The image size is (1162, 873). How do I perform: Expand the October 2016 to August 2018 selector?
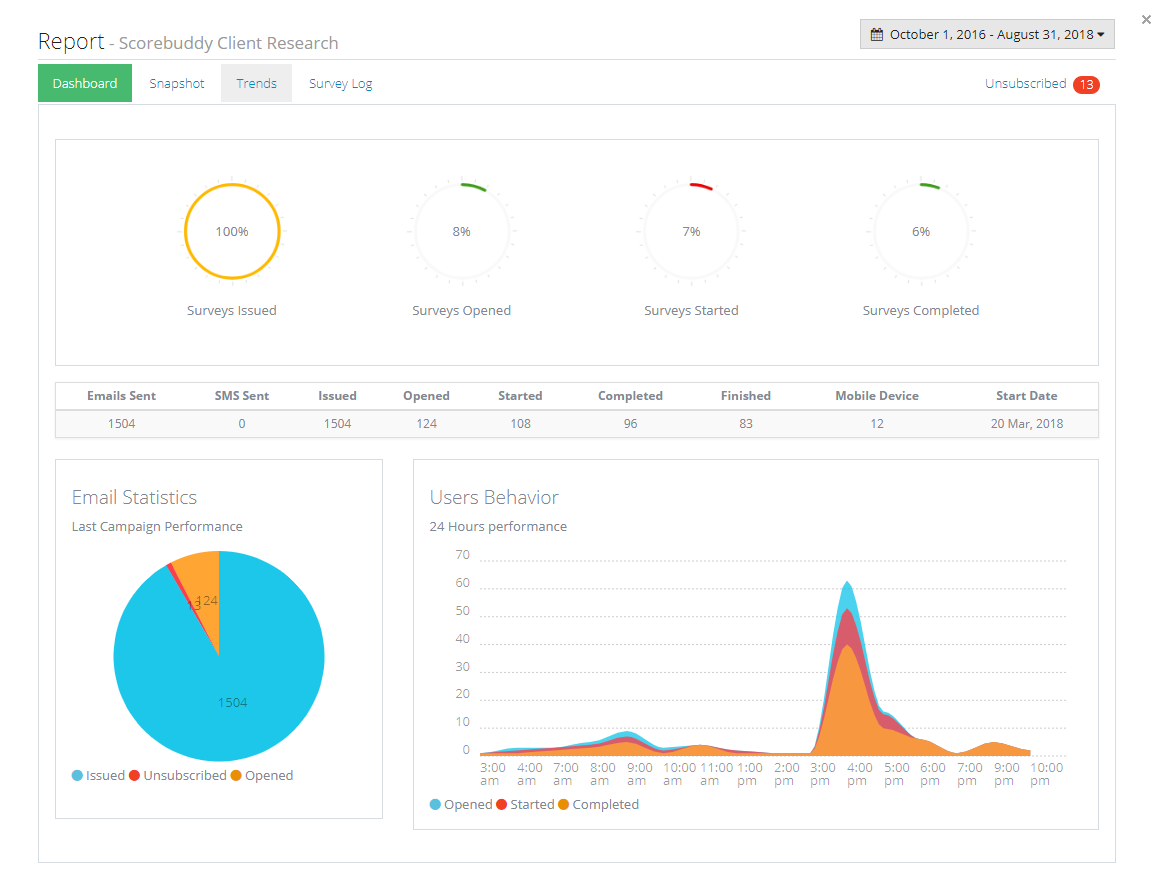pos(987,34)
